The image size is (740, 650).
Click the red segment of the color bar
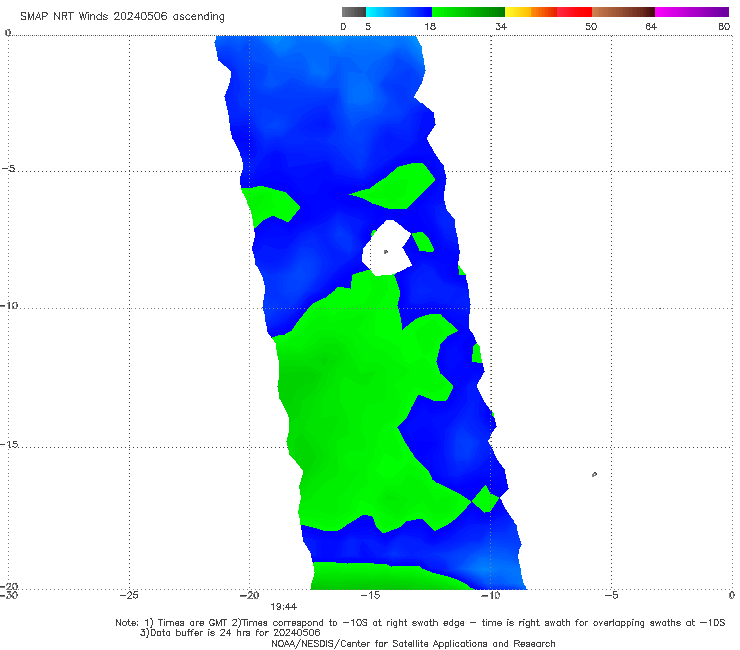[574, 12]
